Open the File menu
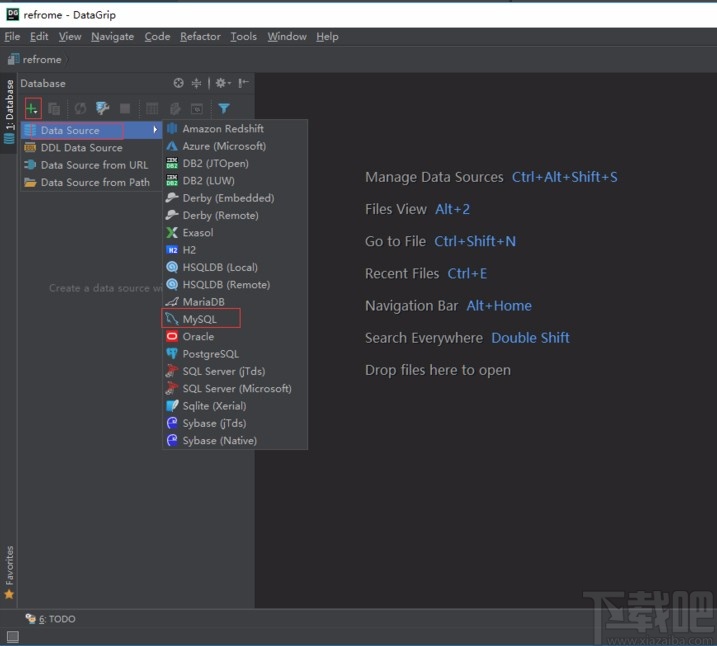Screen dimensions: 717x646 12,37
